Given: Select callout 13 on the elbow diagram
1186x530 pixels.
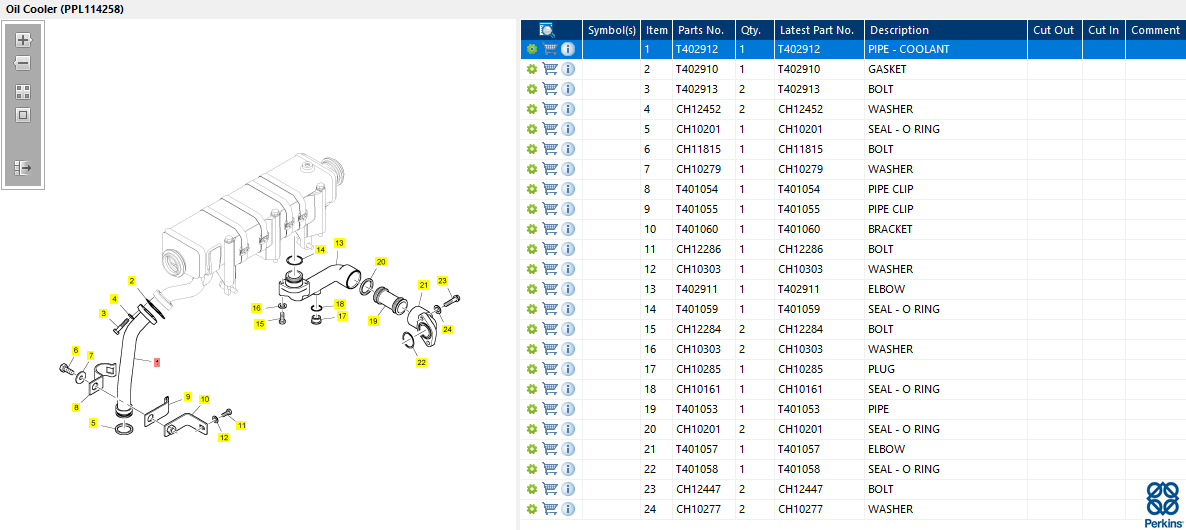Looking at the screenshot, I should pos(340,243).
